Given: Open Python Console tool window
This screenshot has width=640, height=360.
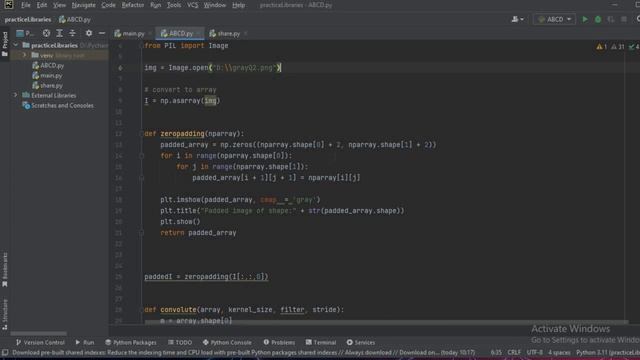Looking at the screenshot, I should click(x=227, y=342).
